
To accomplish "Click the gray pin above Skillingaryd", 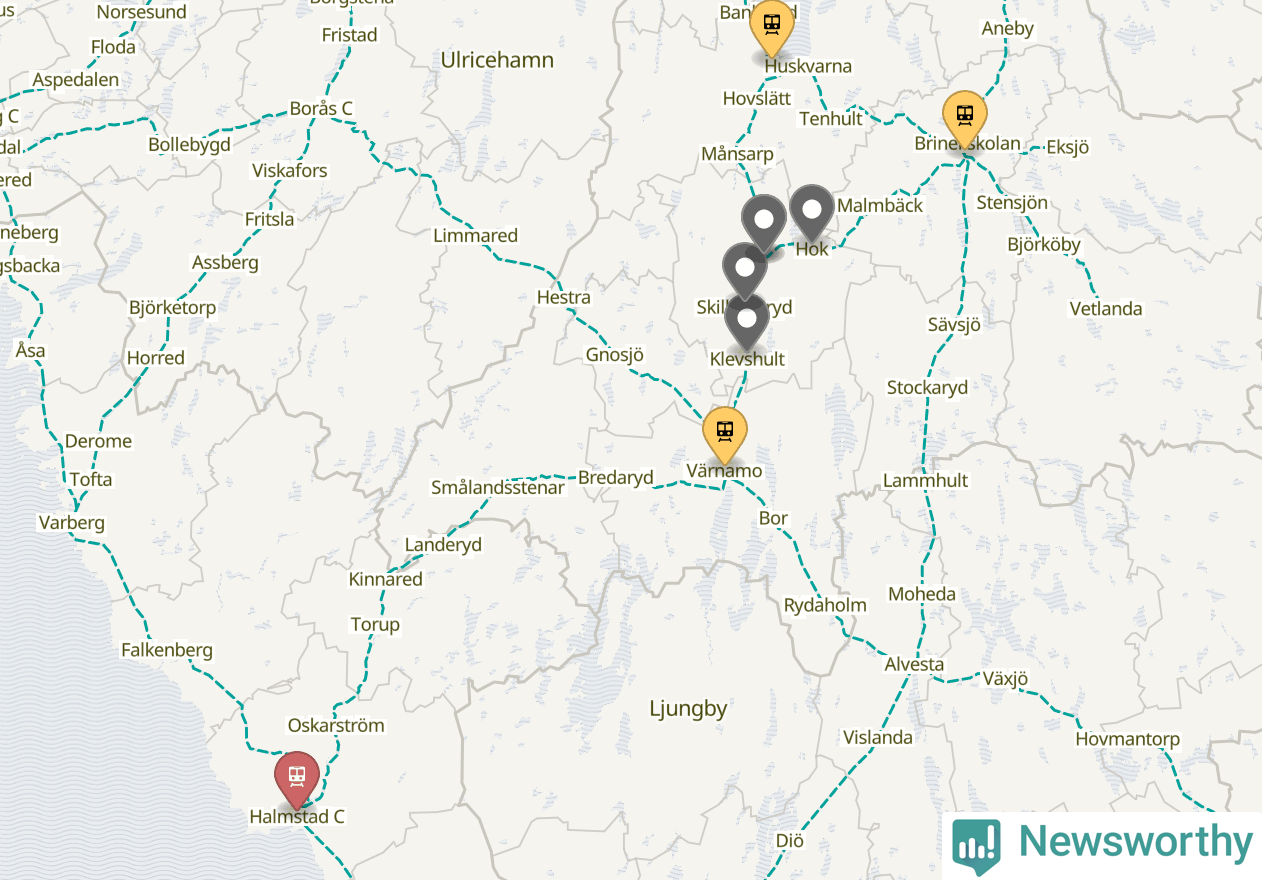I will (744, 268).
